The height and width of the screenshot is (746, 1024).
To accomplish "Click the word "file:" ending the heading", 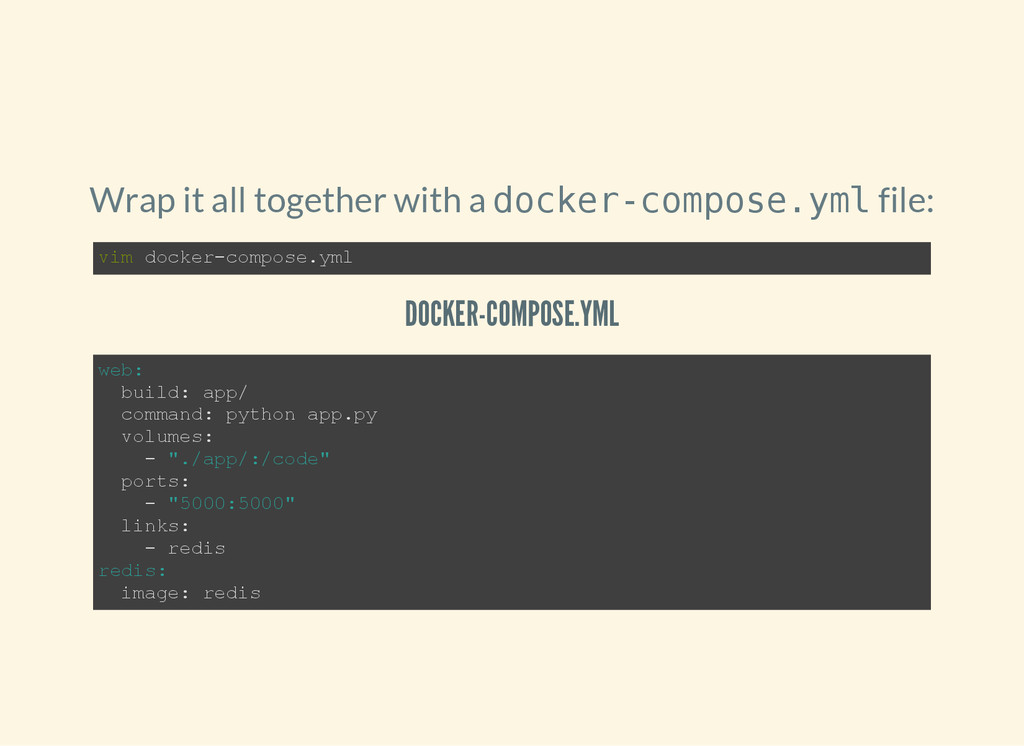I will coord(905,201).
